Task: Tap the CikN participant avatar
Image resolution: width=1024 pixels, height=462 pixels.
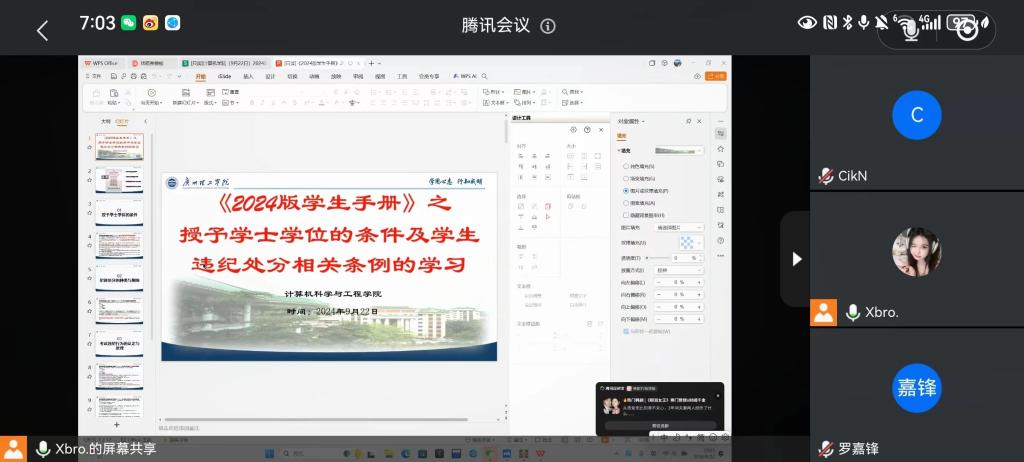Action: tap(916, 115)
